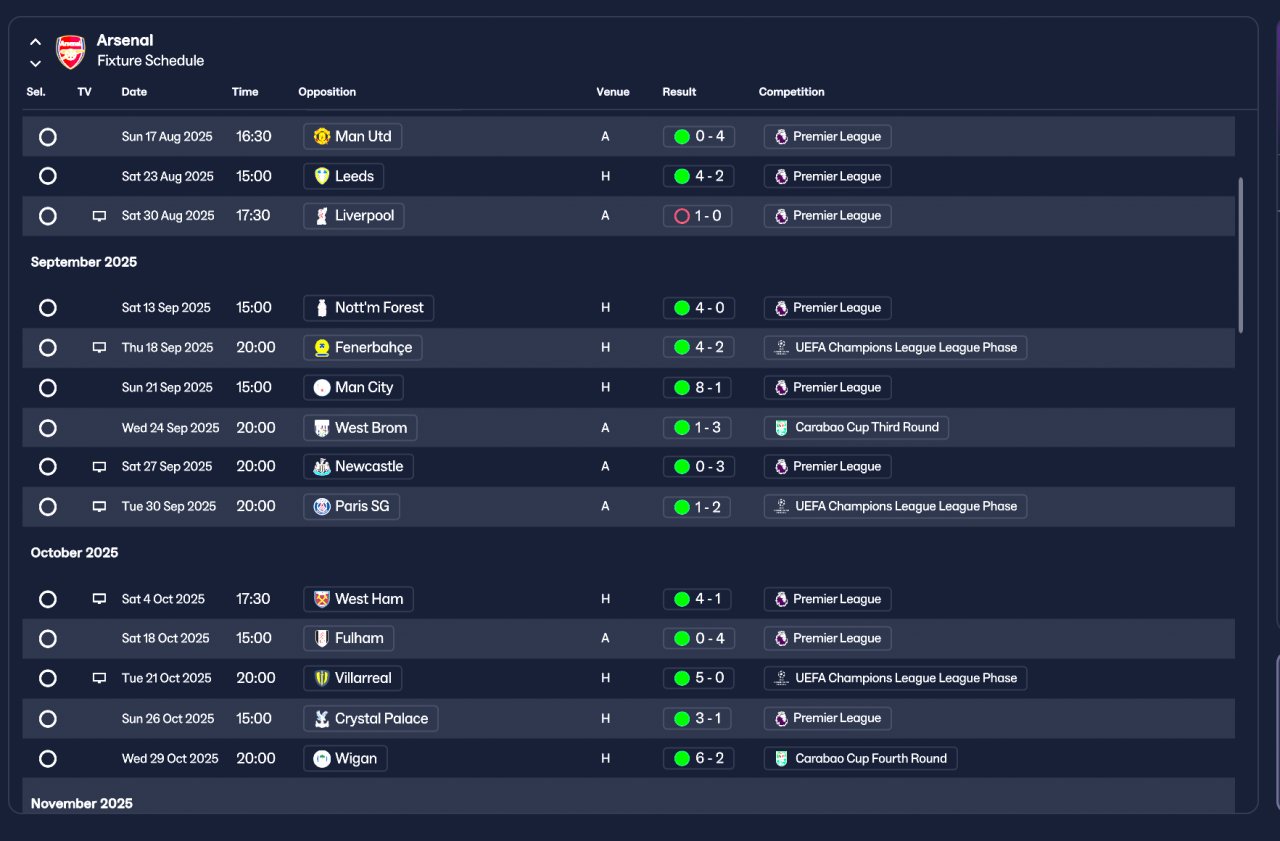
Task: Open the 0 - 4 Man Utd result
Action: pyautogui.click(x=698, y=136)
